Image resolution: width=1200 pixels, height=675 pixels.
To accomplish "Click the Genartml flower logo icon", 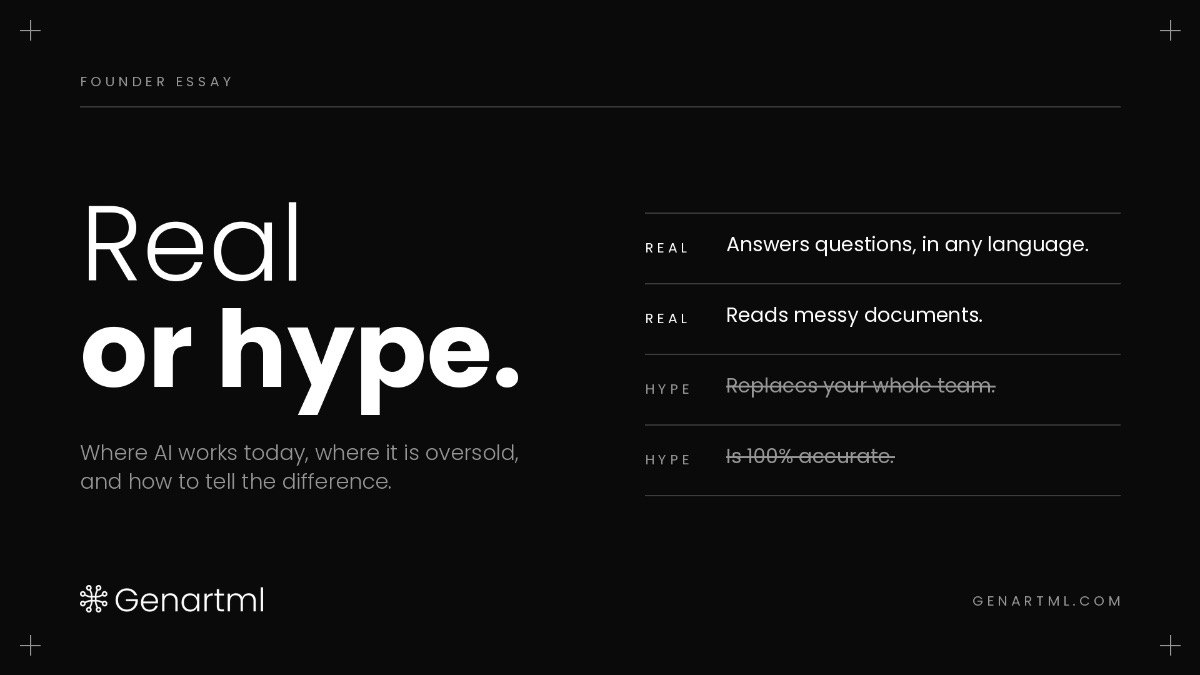I will (x=94, y=599).
